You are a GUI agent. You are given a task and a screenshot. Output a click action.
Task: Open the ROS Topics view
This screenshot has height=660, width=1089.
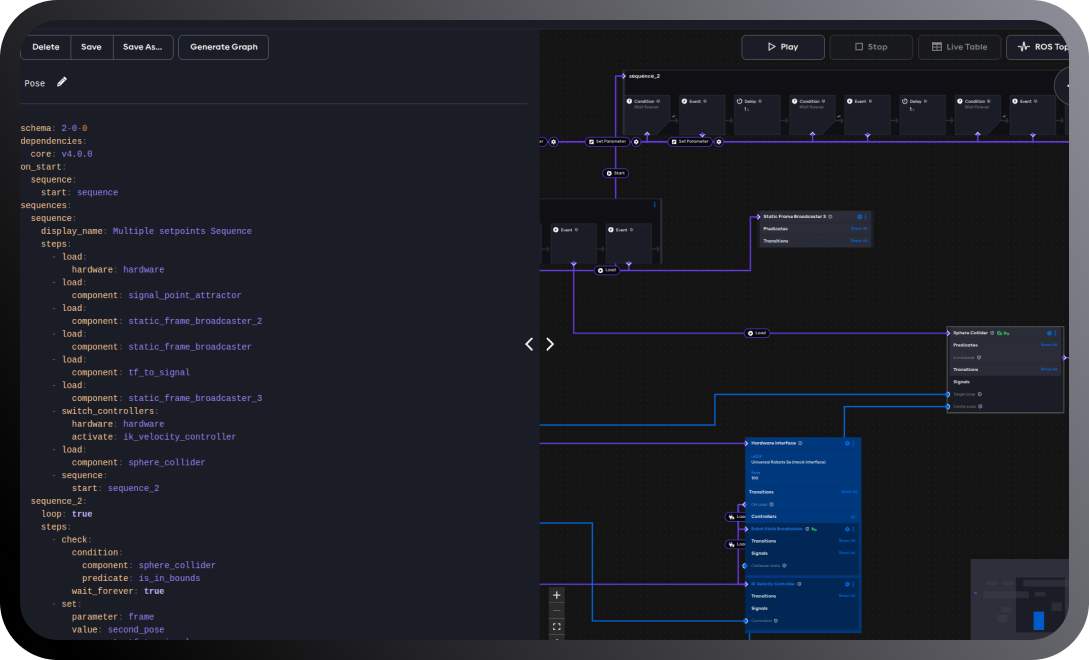click(1045, 47)
